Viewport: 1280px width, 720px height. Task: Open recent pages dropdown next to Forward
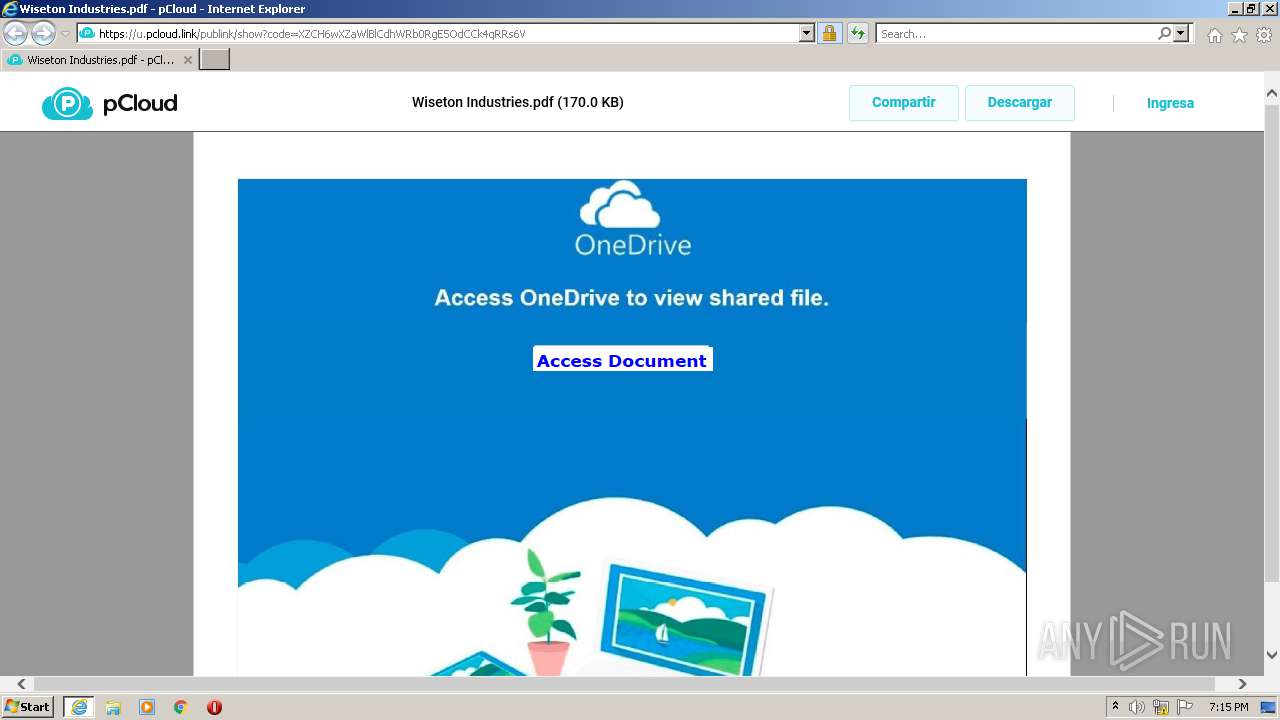(65, 34)
